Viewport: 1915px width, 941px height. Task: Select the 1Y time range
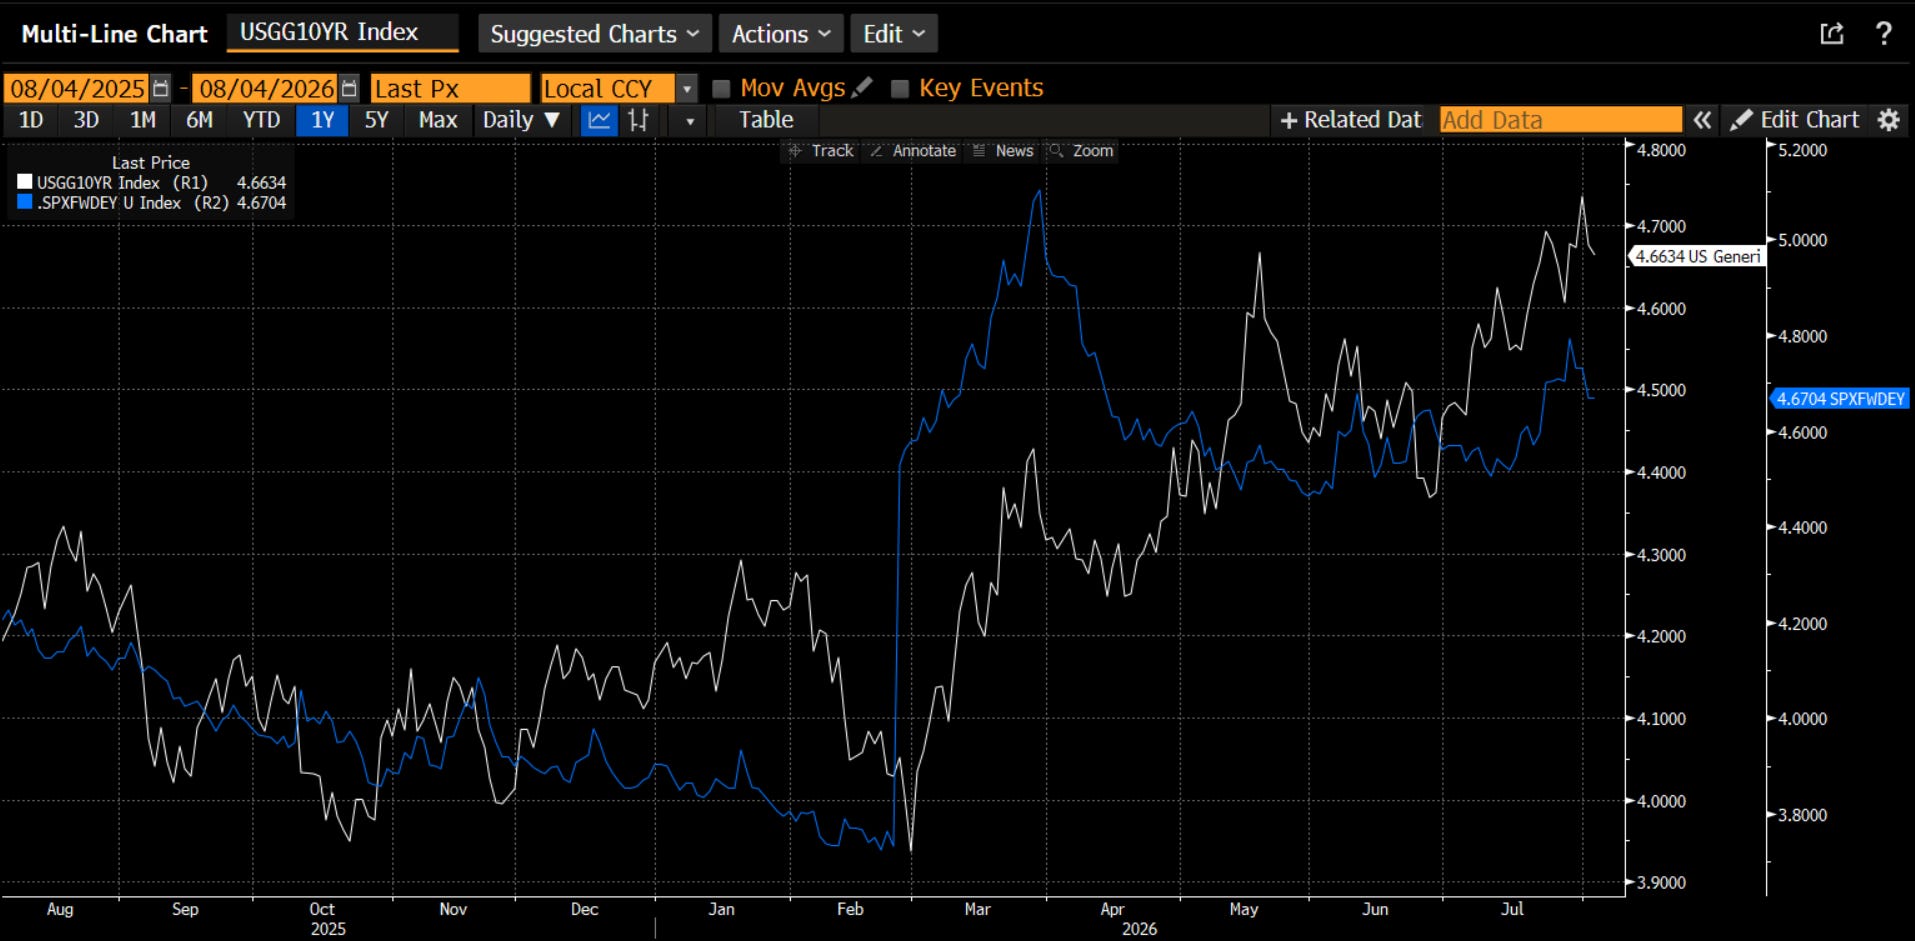[322, 120]
